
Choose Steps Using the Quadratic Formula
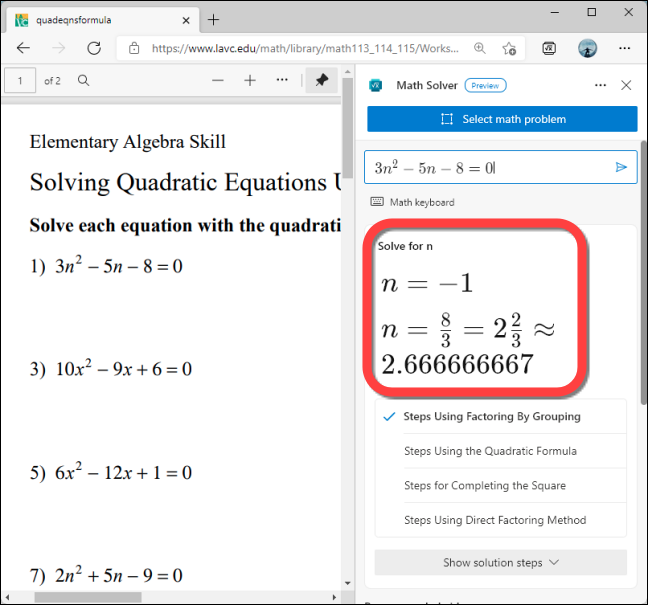(x=490, y=451)
